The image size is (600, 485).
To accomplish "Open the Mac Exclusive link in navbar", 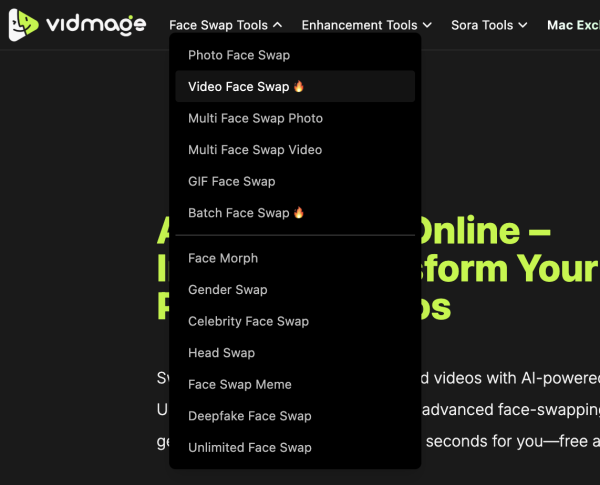I will coord(573,25).
